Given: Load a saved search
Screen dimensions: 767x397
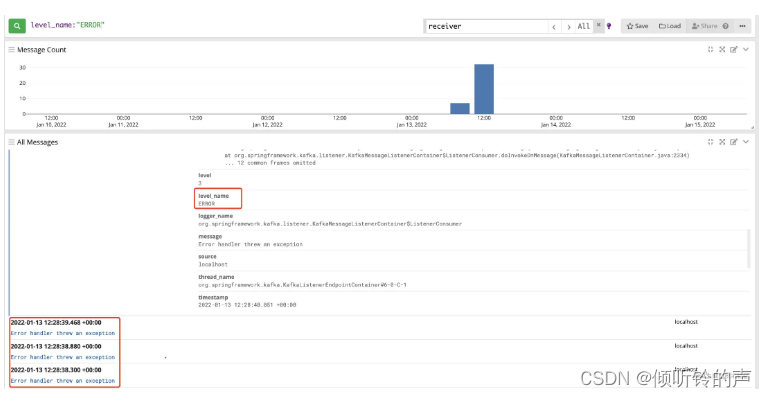Looking at the screenshot, I should (x=670, y=26).
